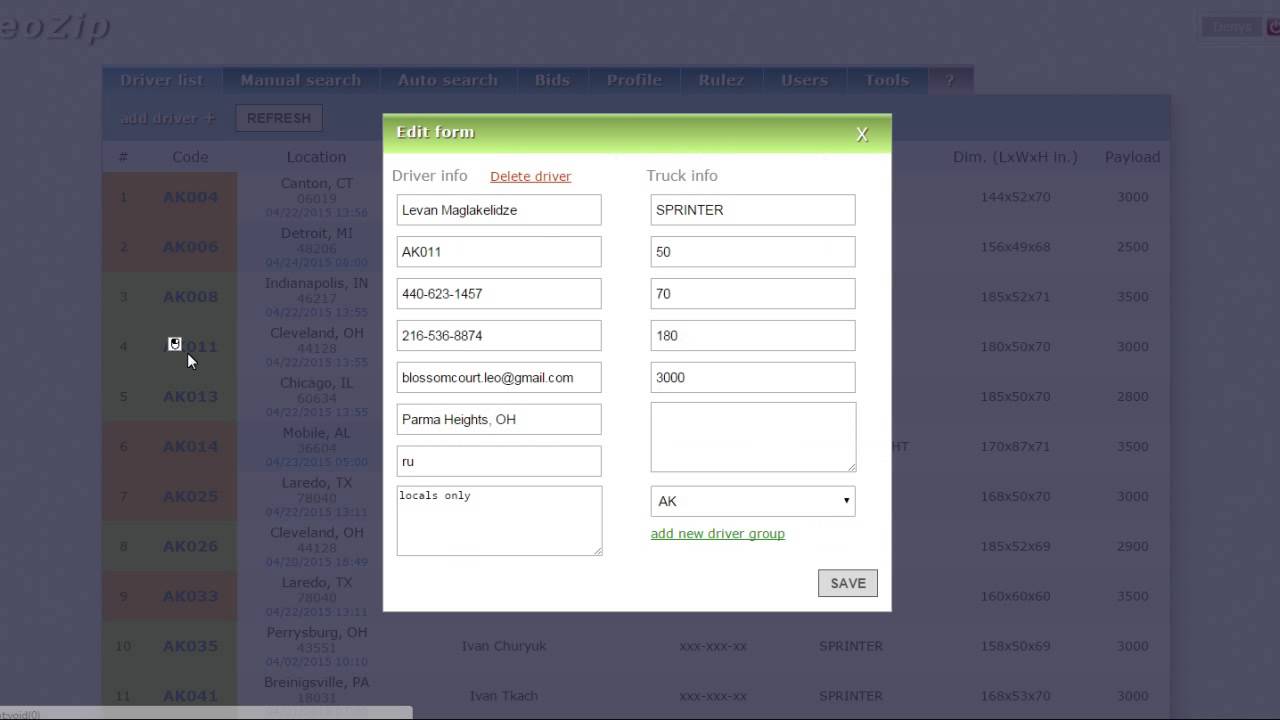Close the Edit form dialog

click(x=862, y=135)
